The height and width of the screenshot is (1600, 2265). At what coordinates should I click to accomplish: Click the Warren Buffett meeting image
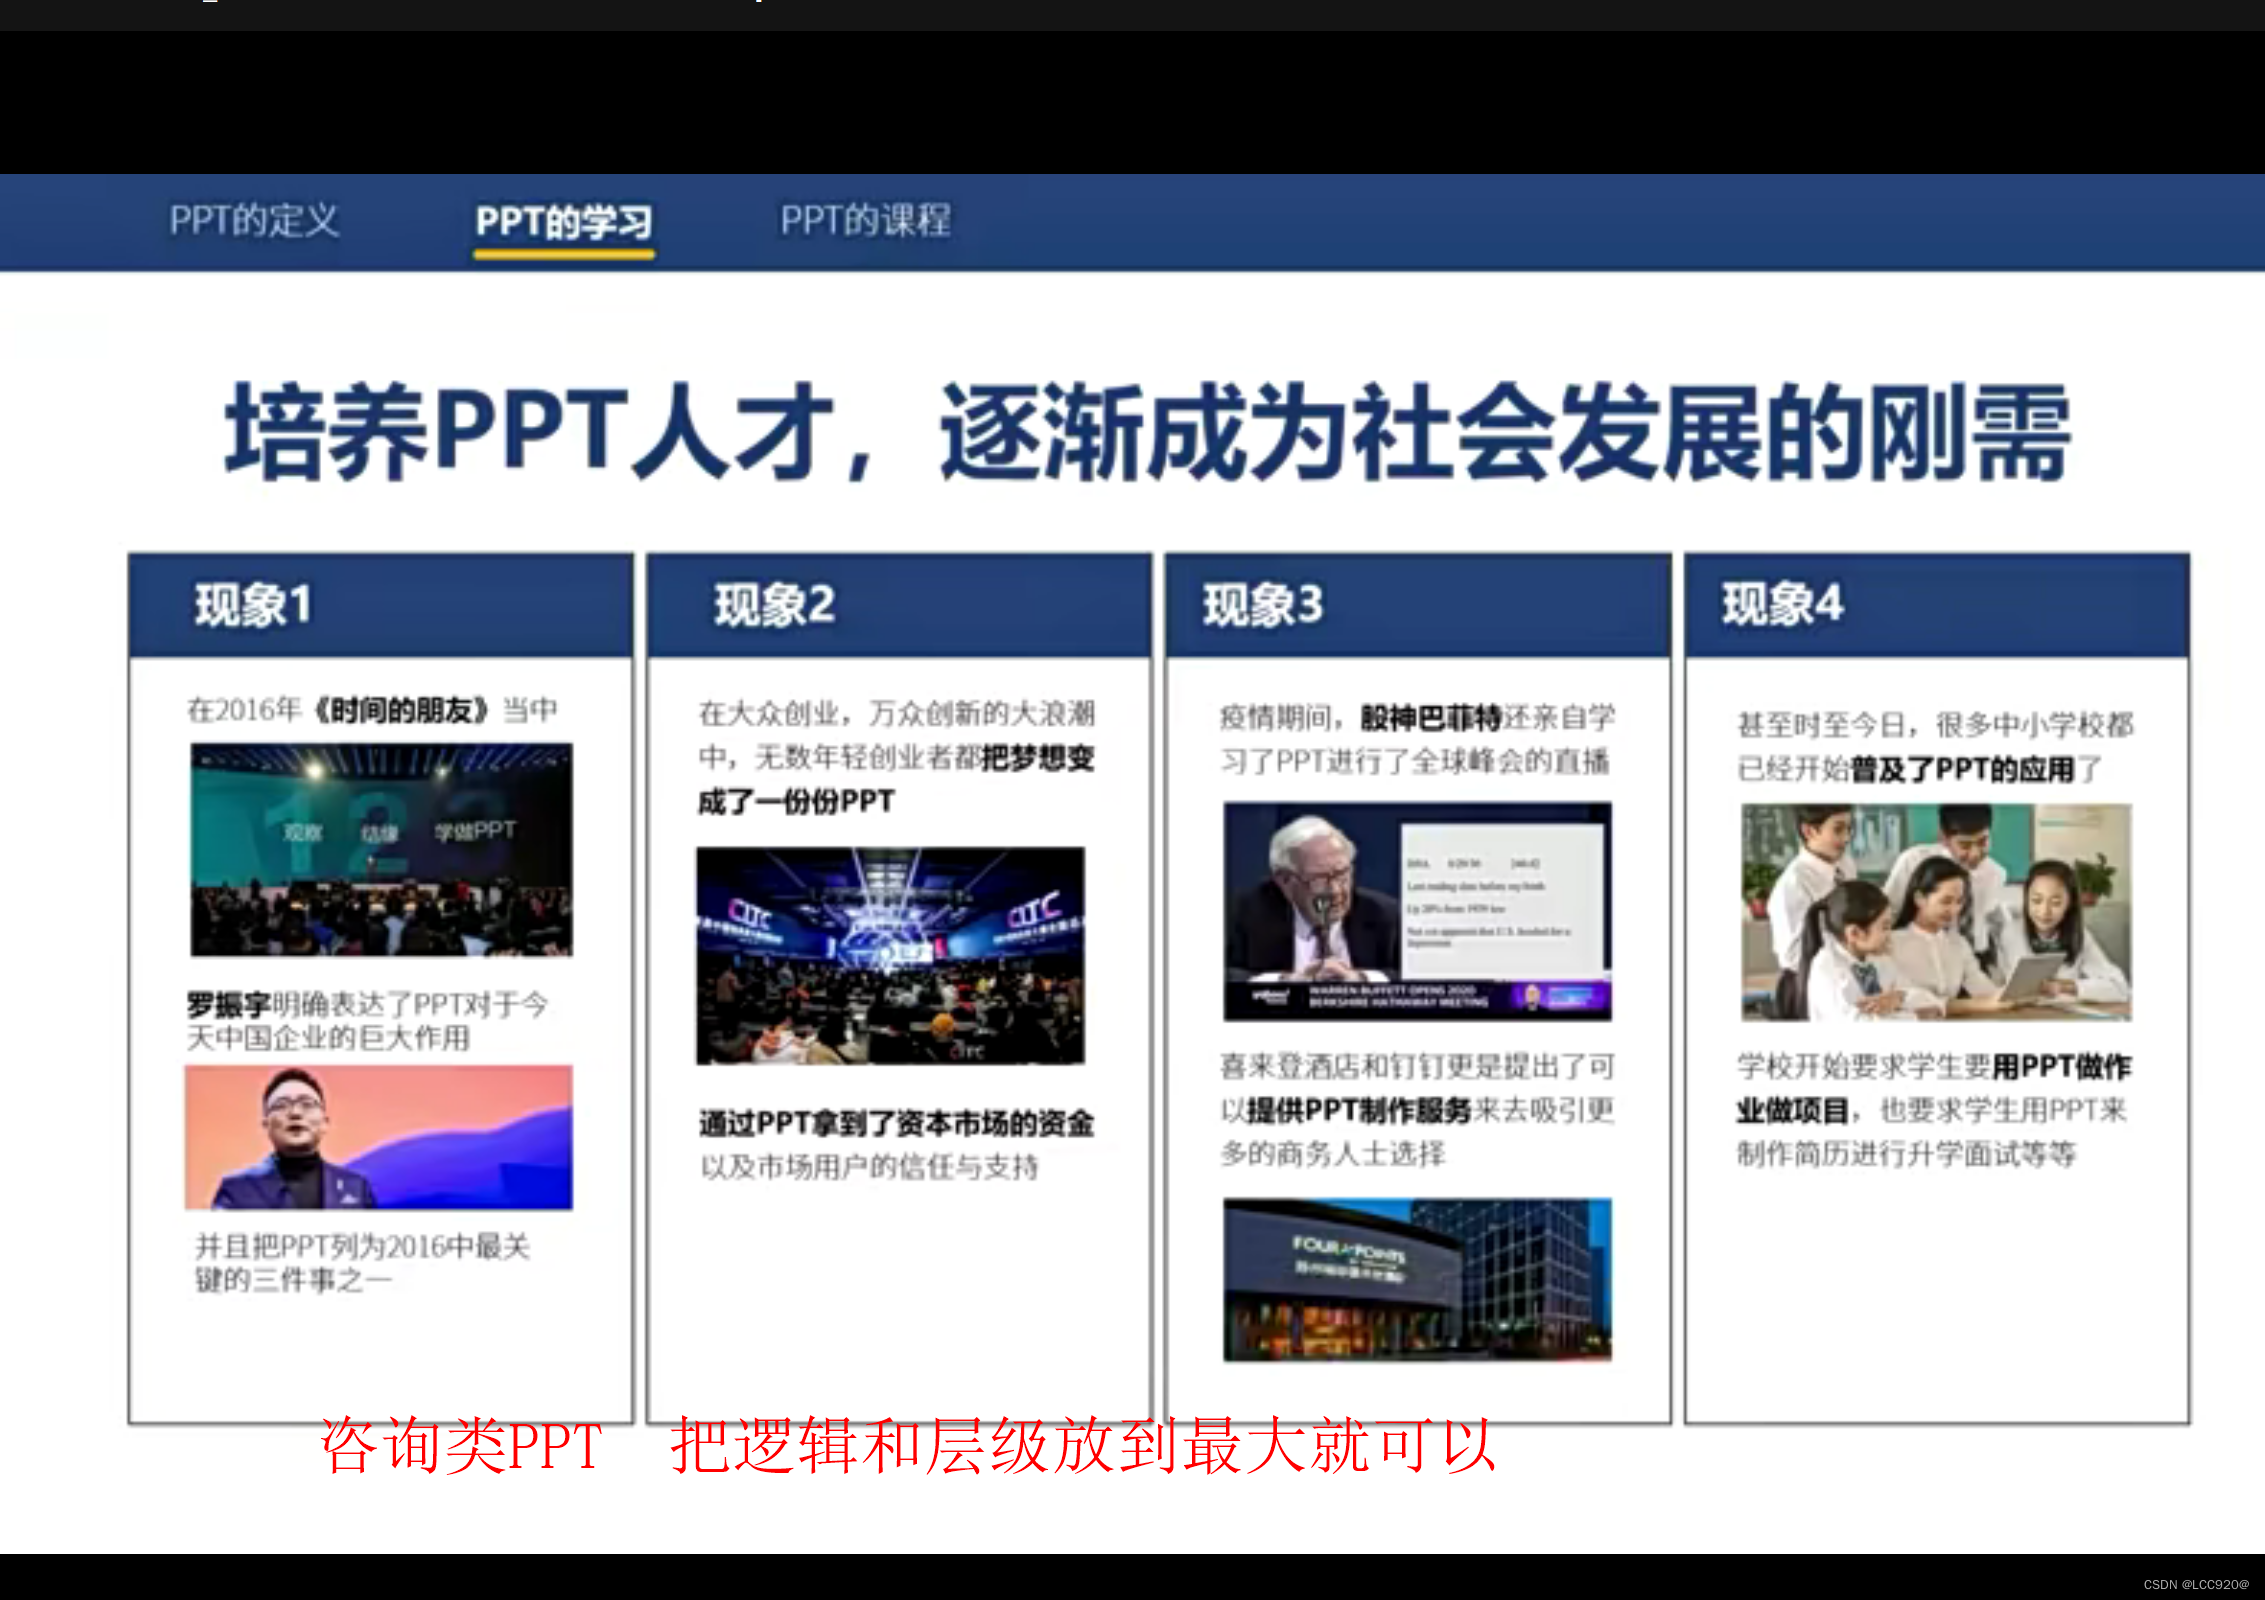pos(1417,910)
